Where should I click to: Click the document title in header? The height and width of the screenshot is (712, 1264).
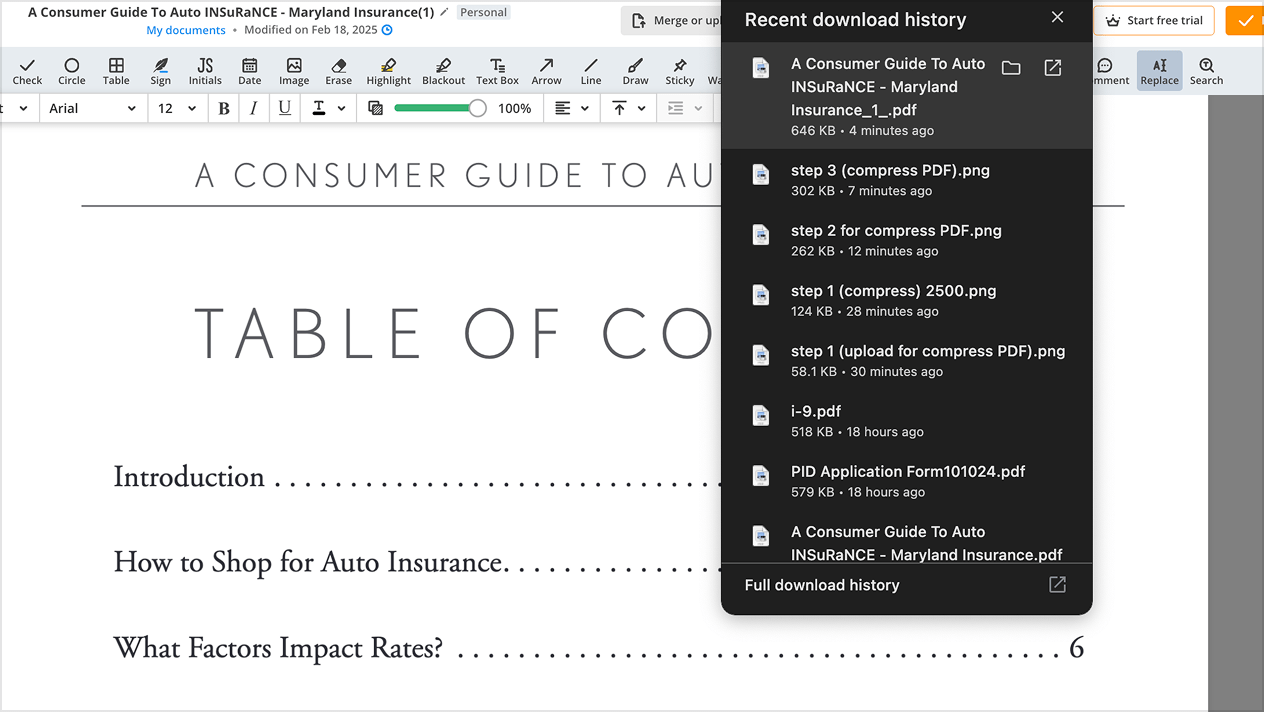231,12
